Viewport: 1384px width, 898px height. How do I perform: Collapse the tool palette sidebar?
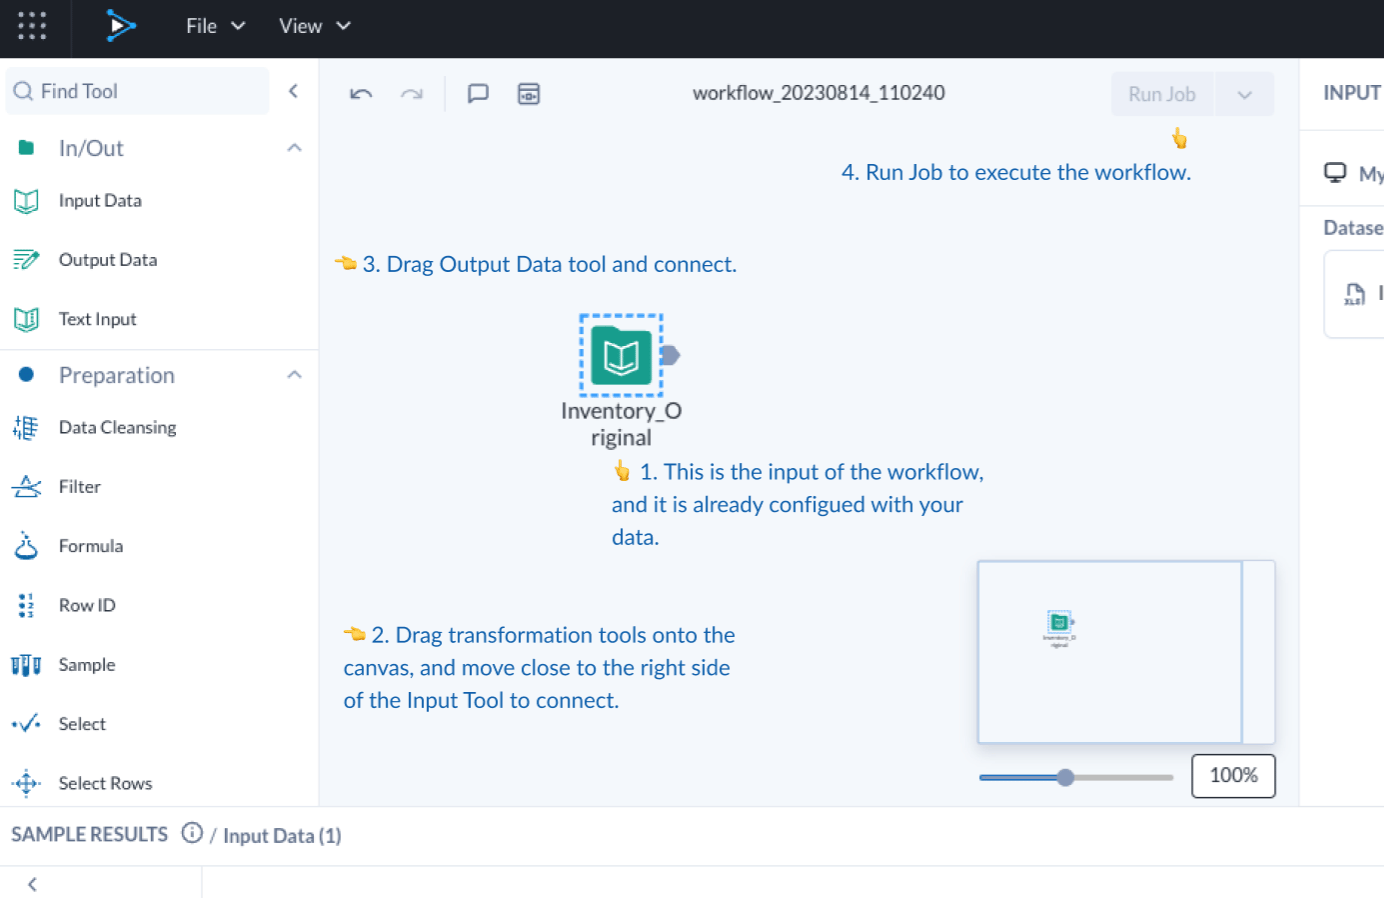[294, 91]
